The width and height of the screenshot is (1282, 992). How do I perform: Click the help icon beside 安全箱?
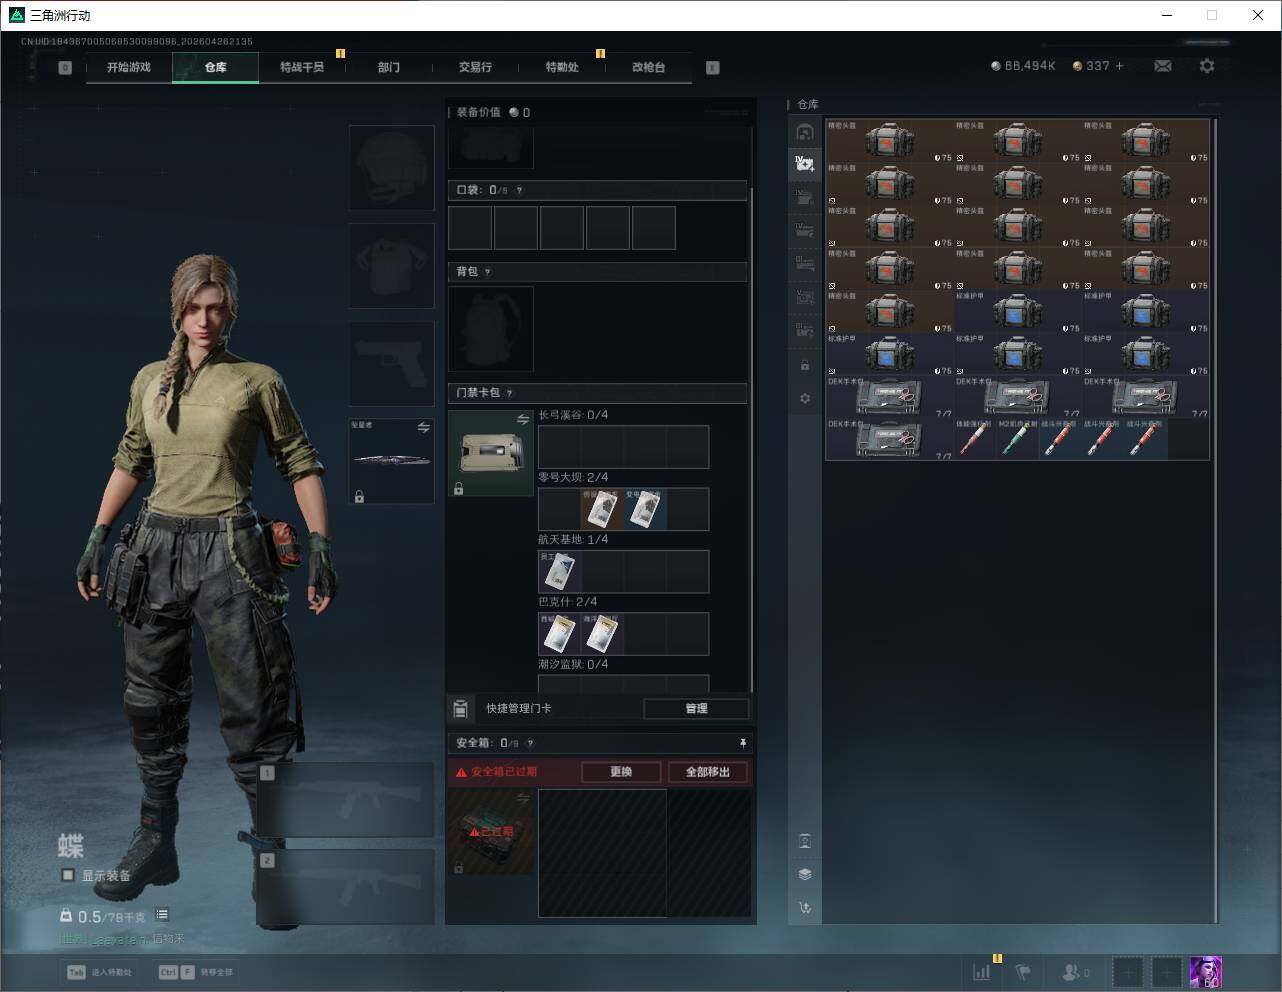coord(530,743)
